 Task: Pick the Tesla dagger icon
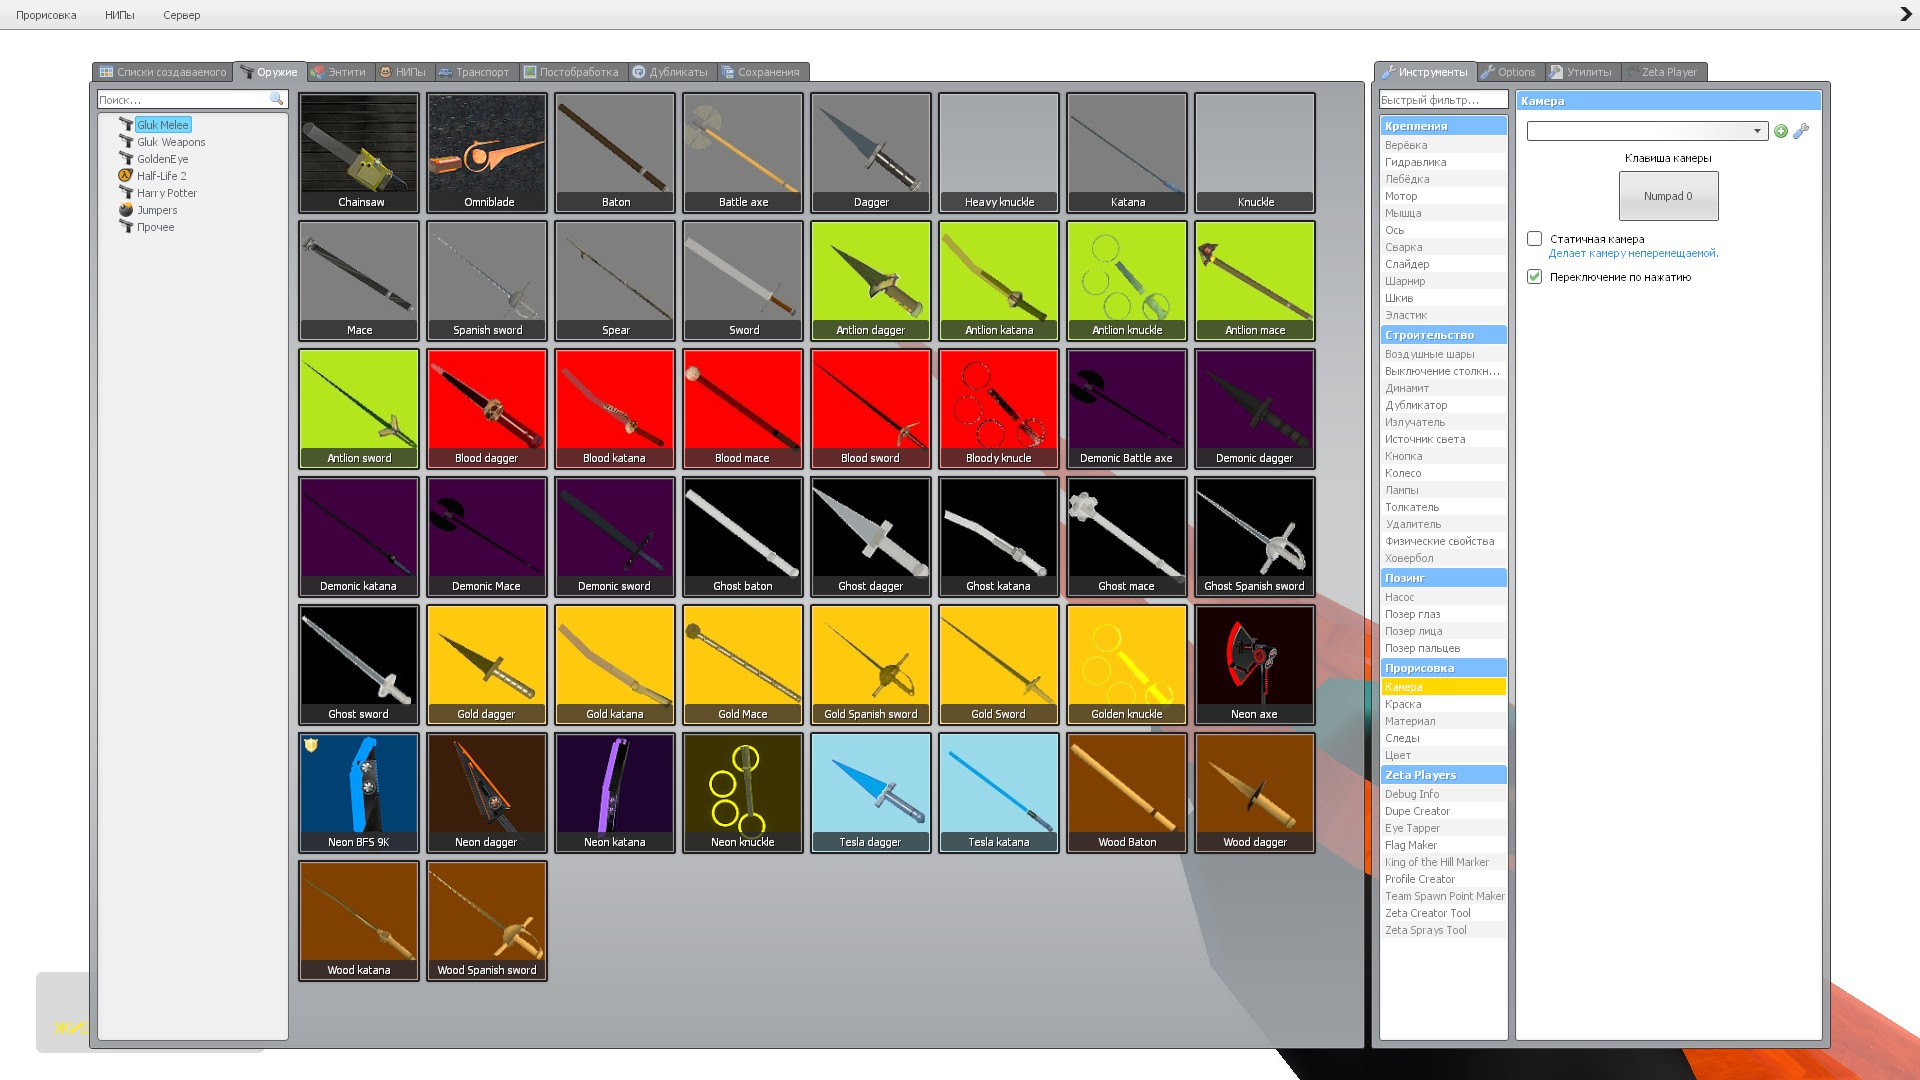point(871,793)
